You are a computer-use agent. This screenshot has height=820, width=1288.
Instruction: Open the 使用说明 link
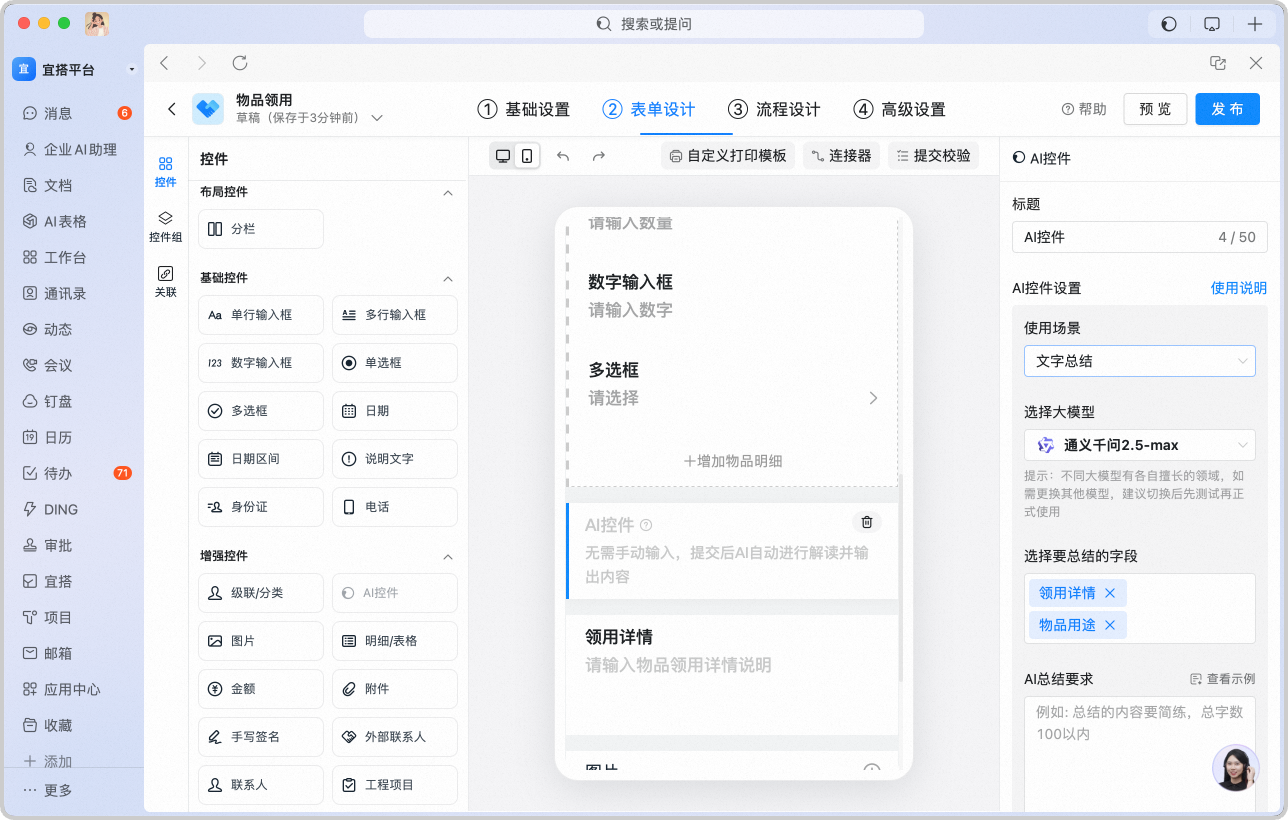tap(1239, 288)
